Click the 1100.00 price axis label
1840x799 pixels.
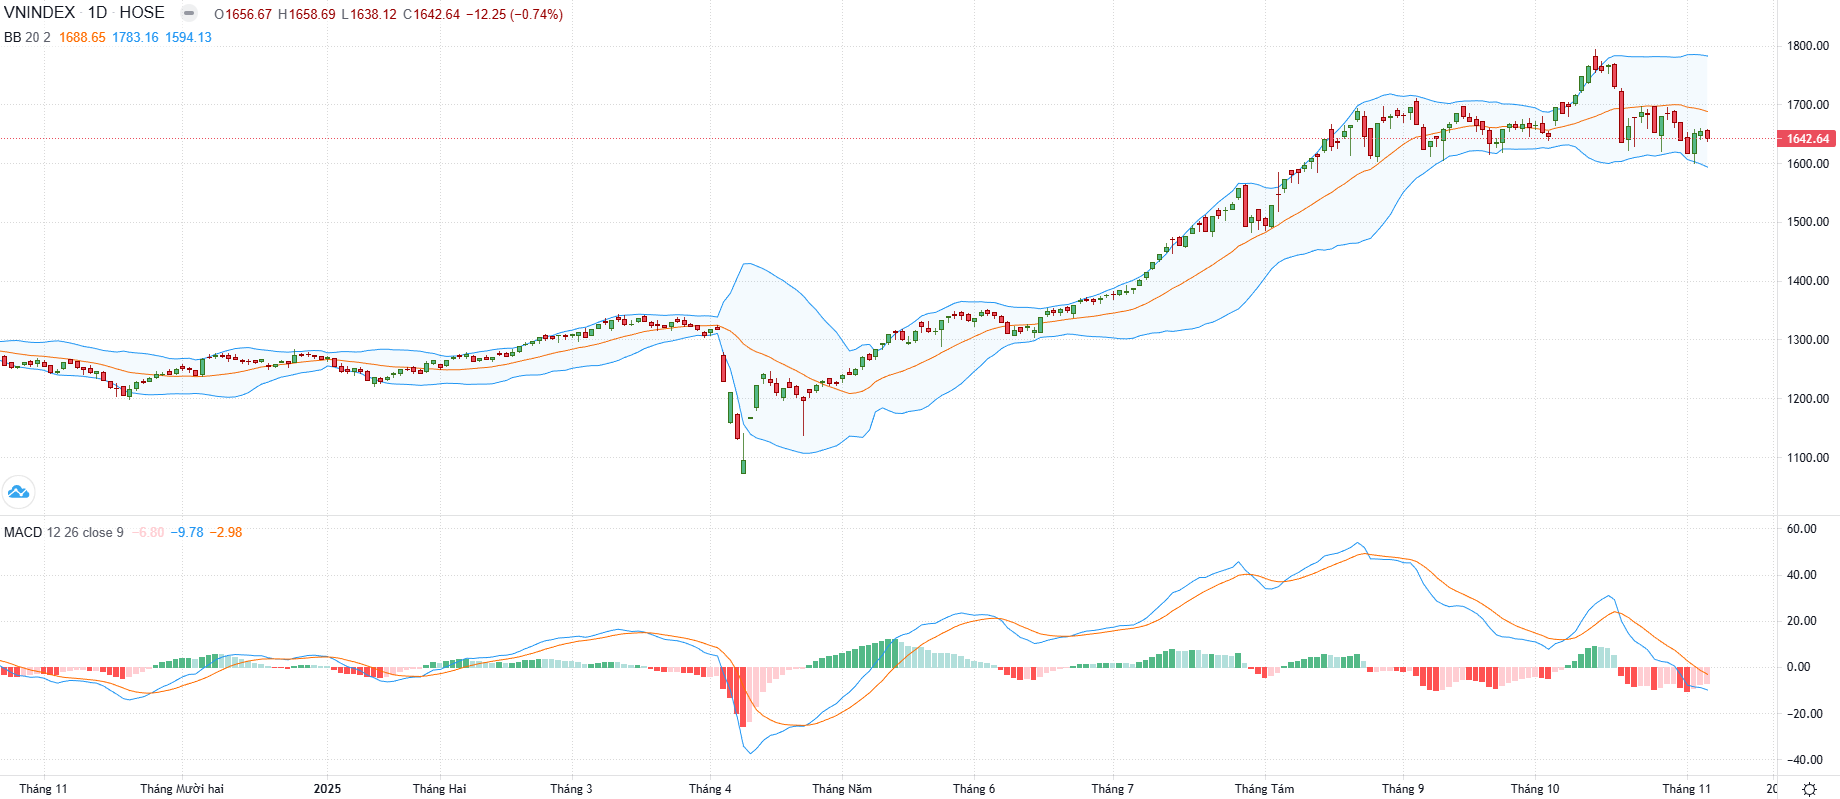pyautogui.click(x=1807, y=458)
